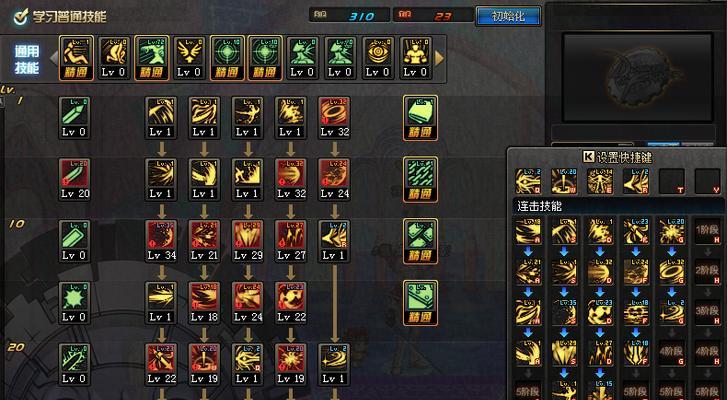Screen dimensions: 727x400
Task: Click the golden winged general skill icon
Action: 189,58
